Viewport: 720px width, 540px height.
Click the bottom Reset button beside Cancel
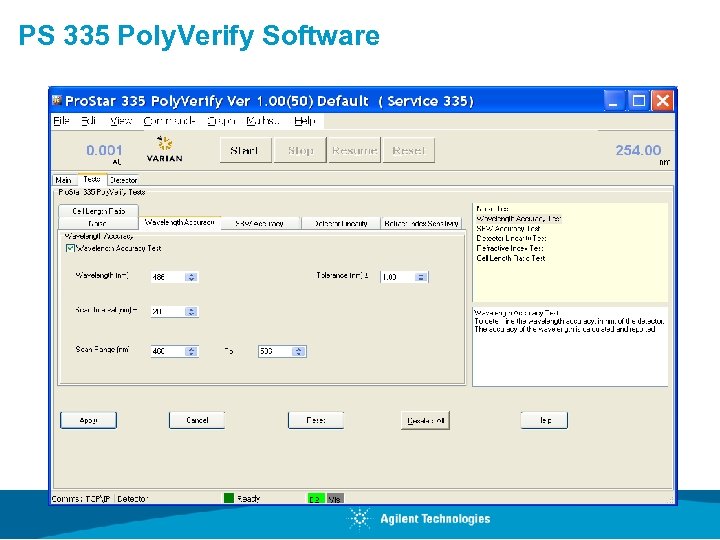316,420
